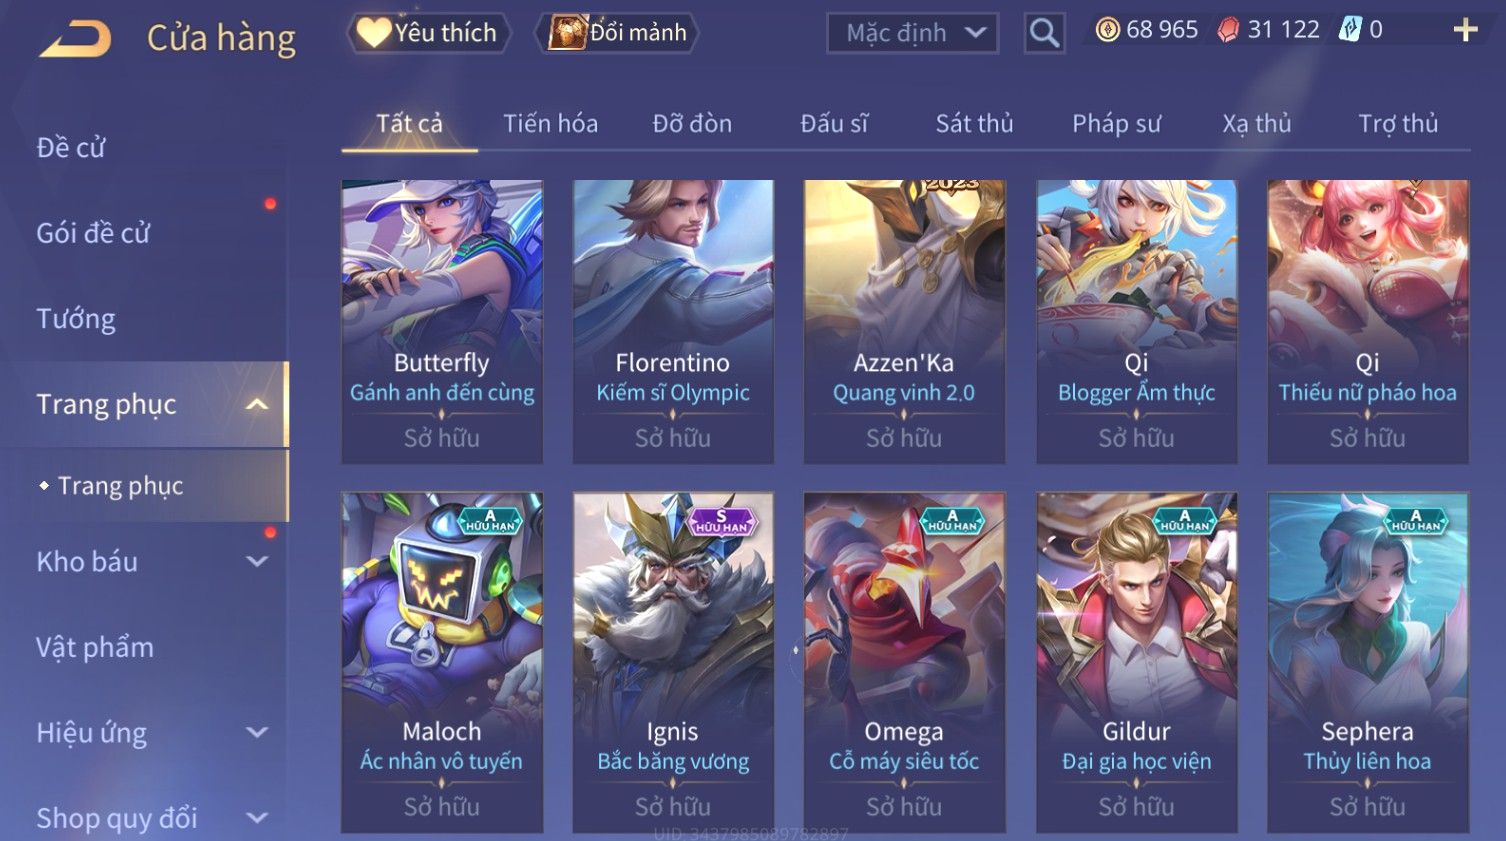Select Ignis Bắc băng vương skin card
This screenshot has height=841, width=1506.
673,662
